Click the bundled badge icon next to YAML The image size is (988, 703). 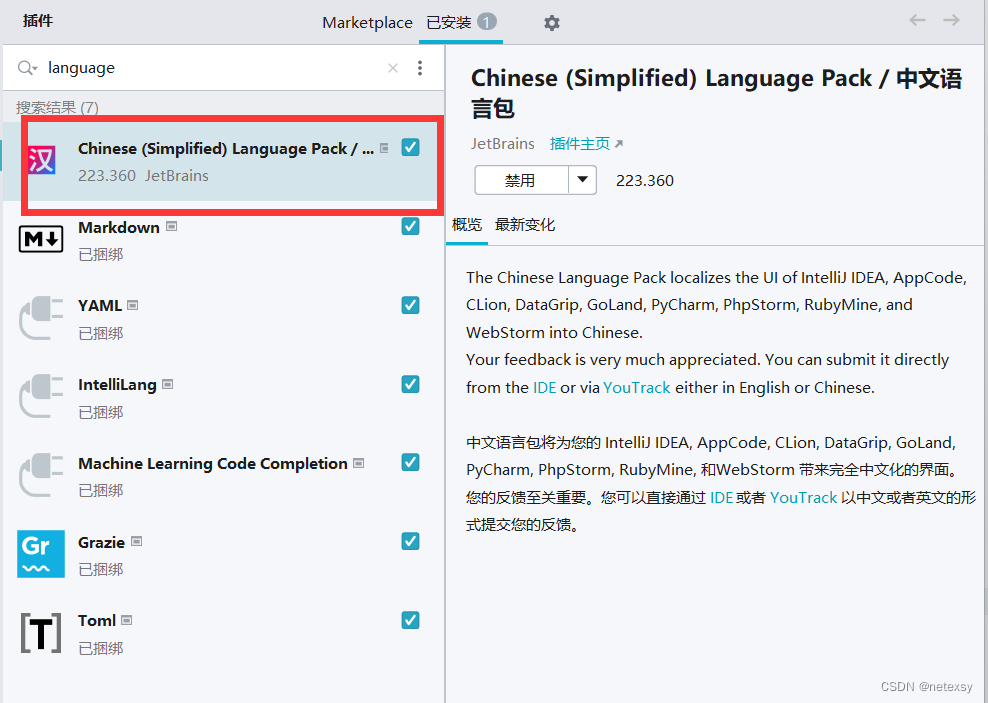(132, 305)
